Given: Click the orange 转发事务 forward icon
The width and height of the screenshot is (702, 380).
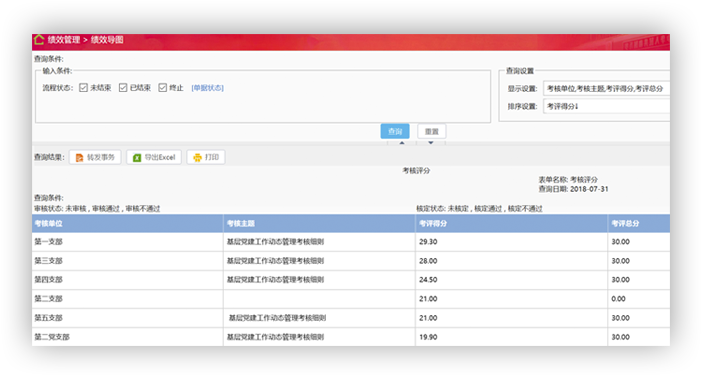Looking at the screenshot, I should [x=79, y=158].
